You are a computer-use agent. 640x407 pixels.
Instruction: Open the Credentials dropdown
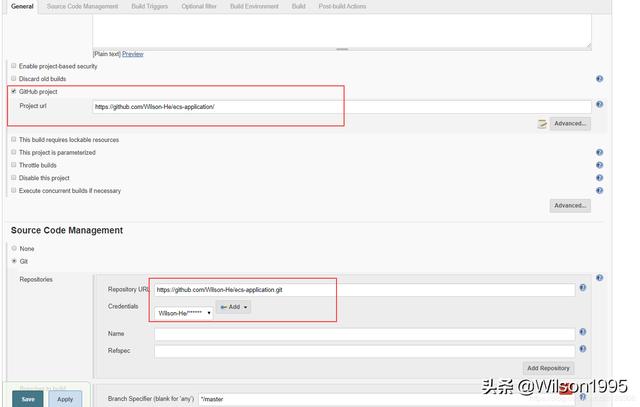184,313
